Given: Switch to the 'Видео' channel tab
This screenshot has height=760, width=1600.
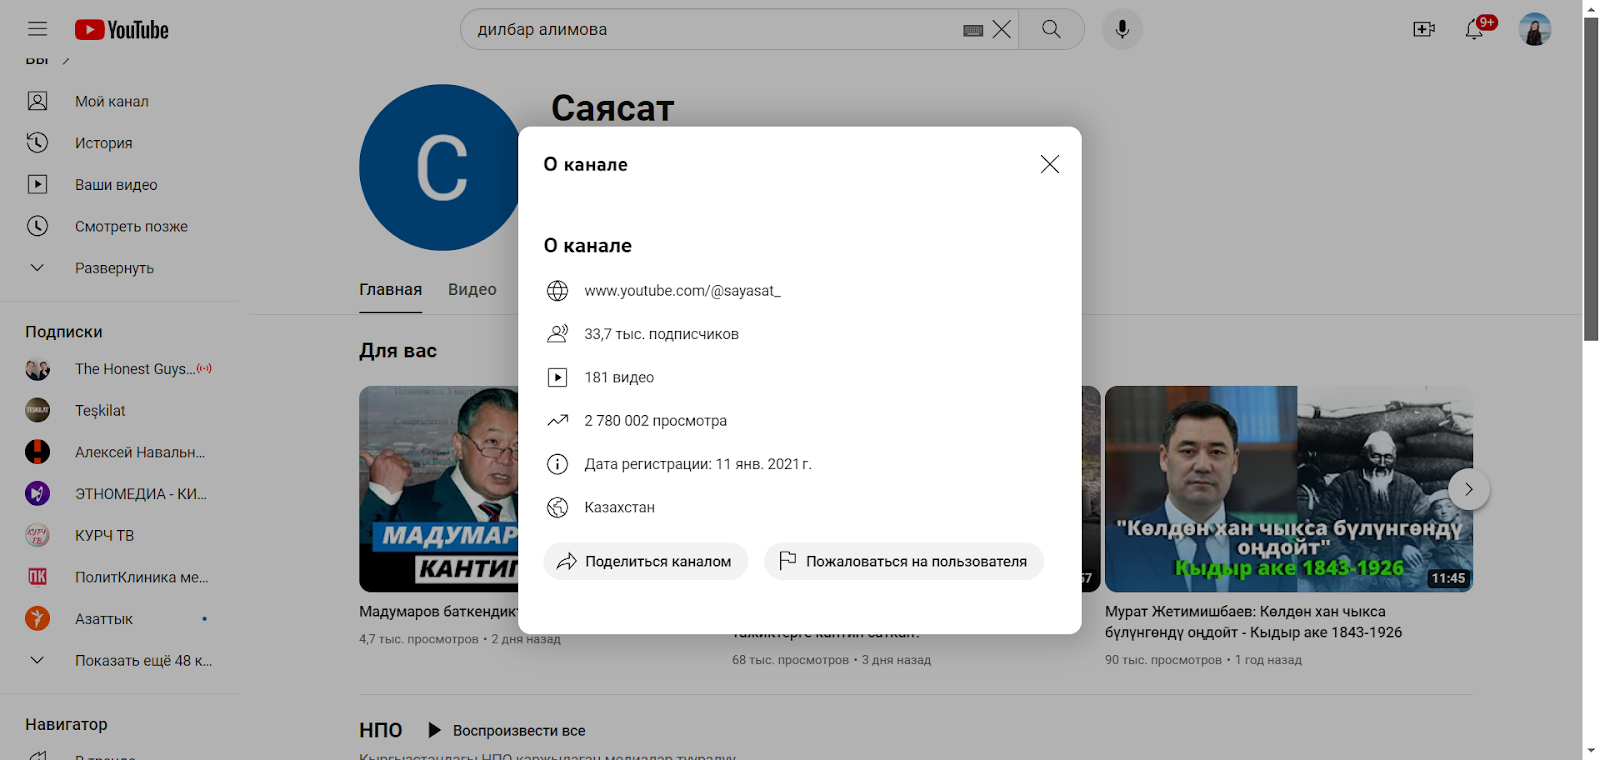Looking at the screenshot, I should (472, 290).
